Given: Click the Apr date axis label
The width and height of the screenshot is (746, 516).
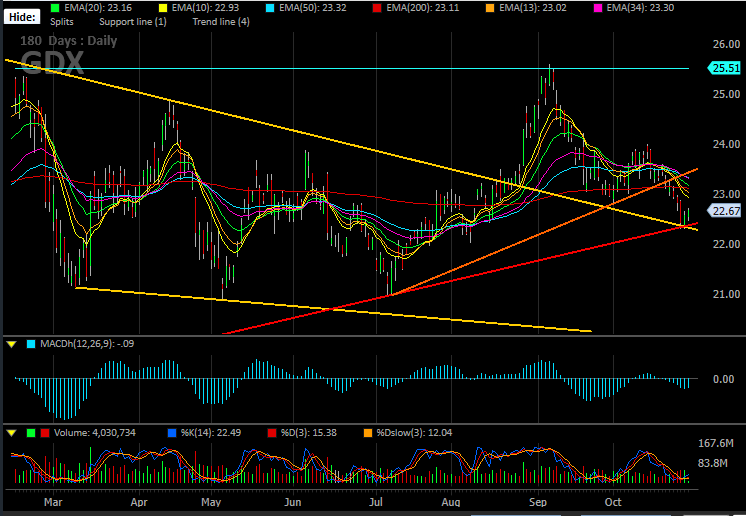Looking at the screenshot, I should pyautogui.click(x=139, y=502).
